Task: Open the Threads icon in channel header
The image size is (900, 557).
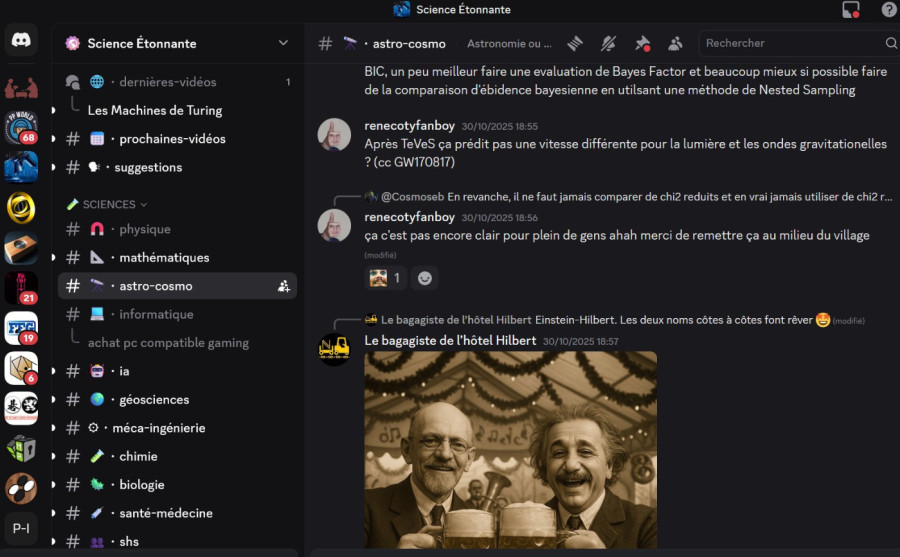Action: 575,43
